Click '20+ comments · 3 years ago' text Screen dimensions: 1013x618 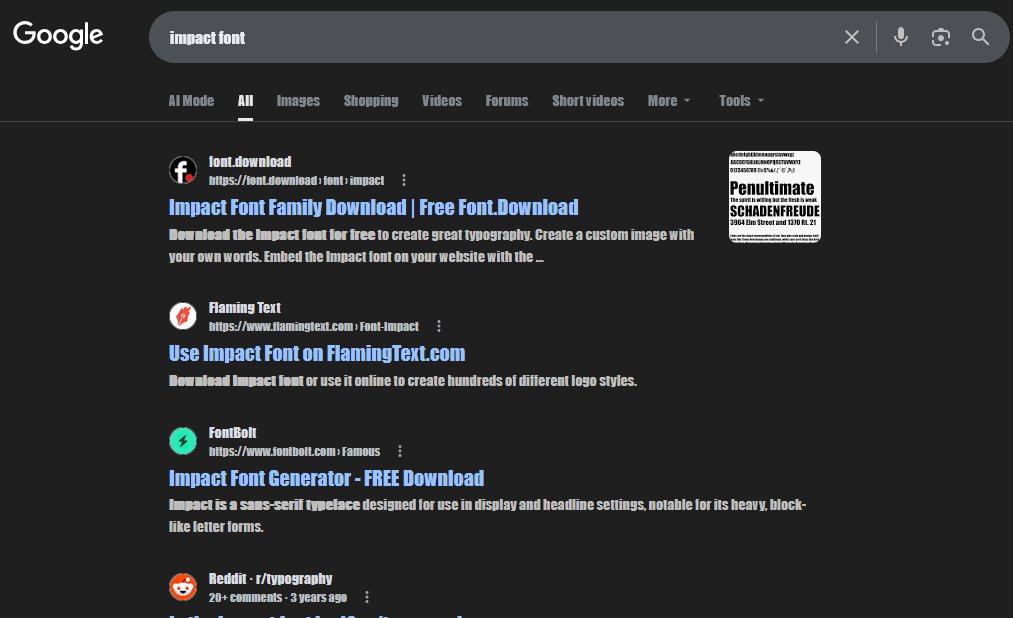tap(278, 597)
